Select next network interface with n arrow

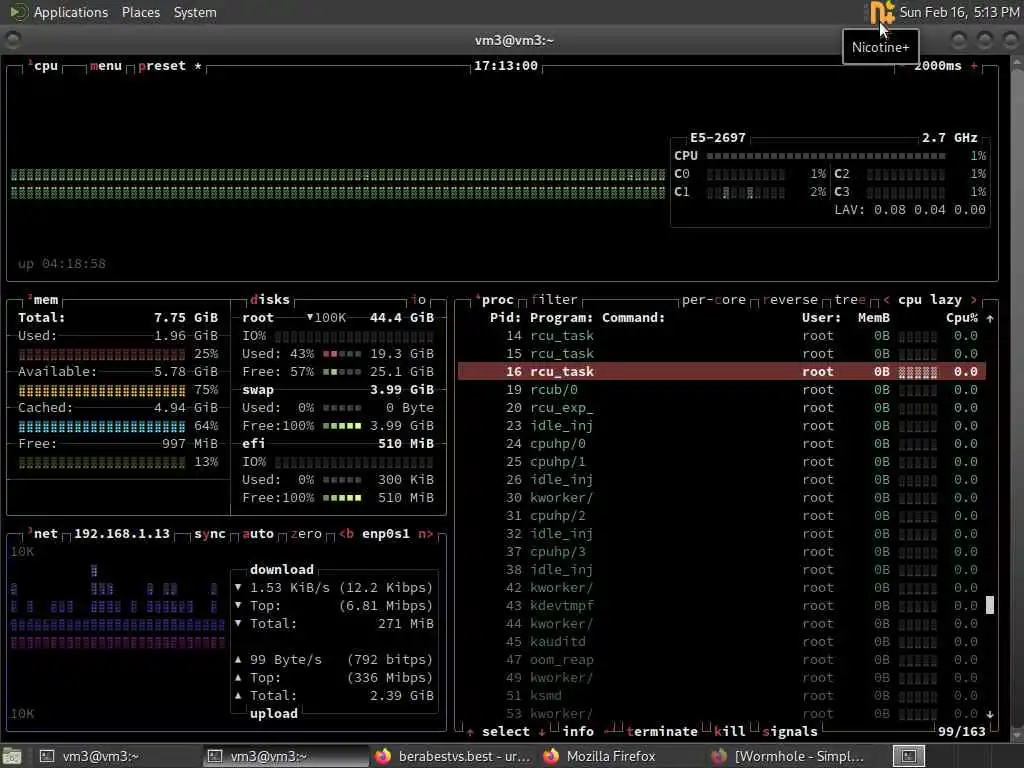click(x=425, y=534)
